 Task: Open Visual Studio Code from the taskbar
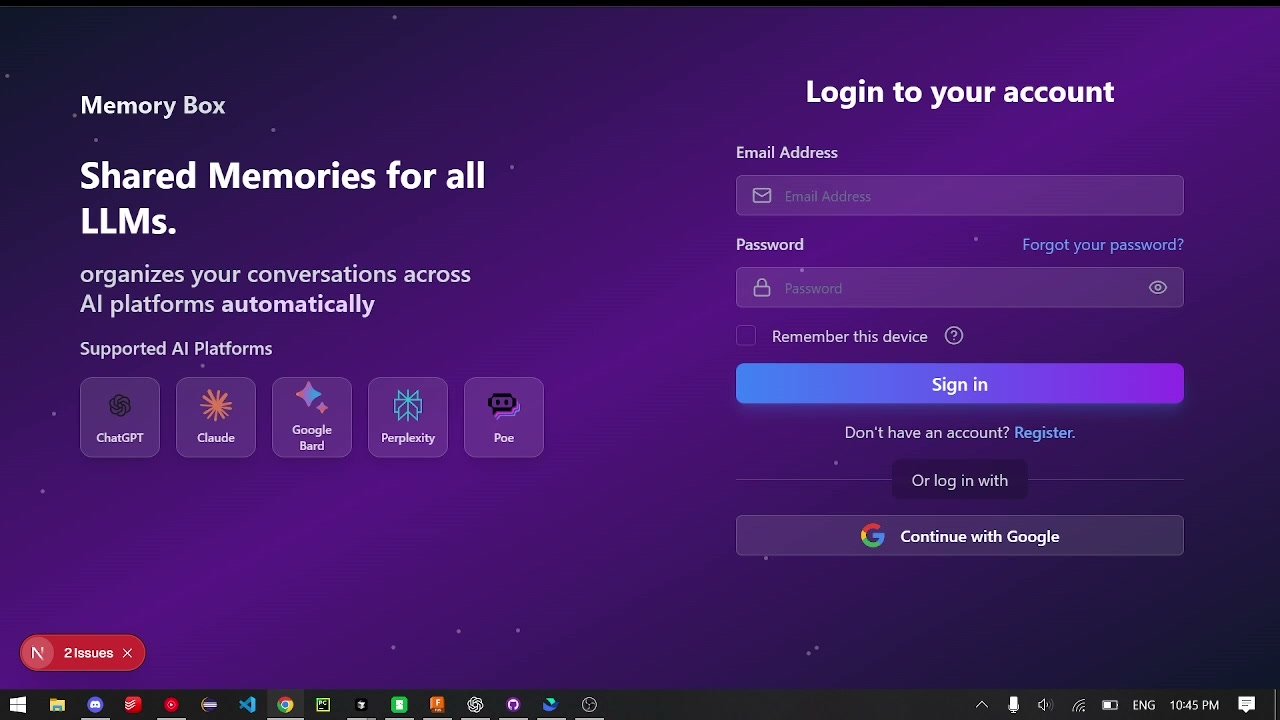point(247,705)
